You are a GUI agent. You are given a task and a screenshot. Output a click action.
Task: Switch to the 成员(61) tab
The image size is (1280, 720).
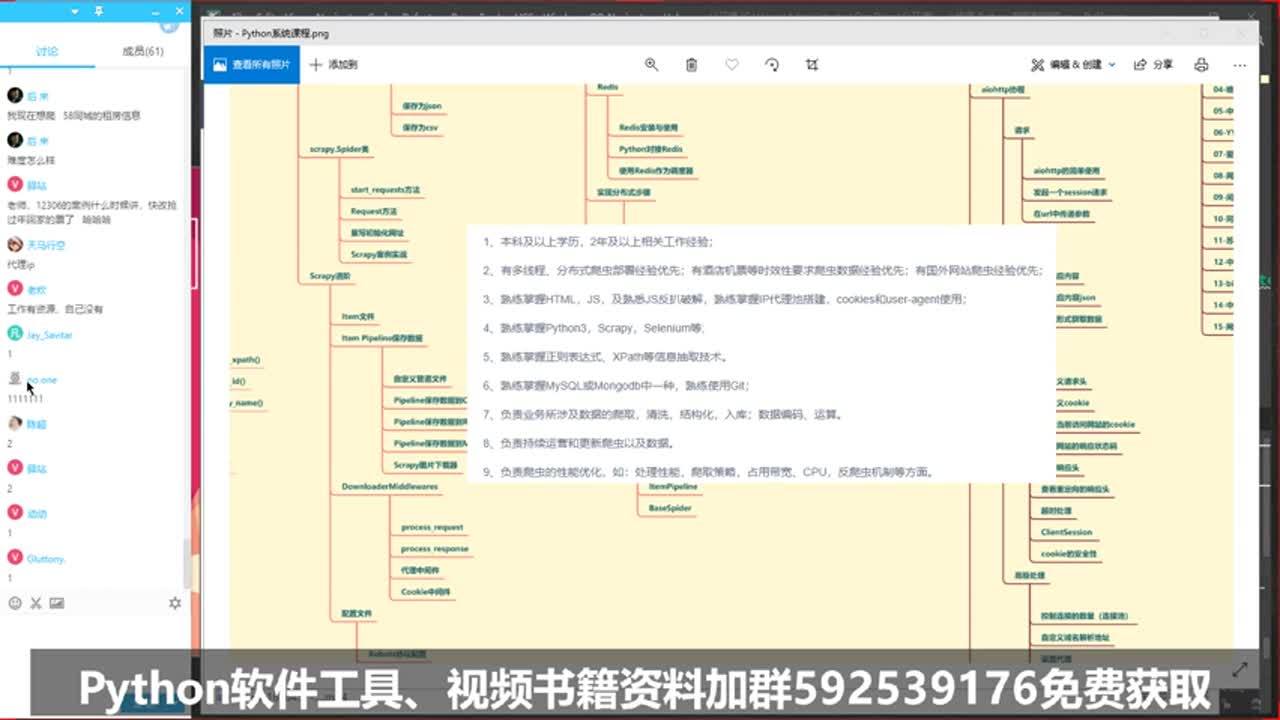click(x=143, y=51)
